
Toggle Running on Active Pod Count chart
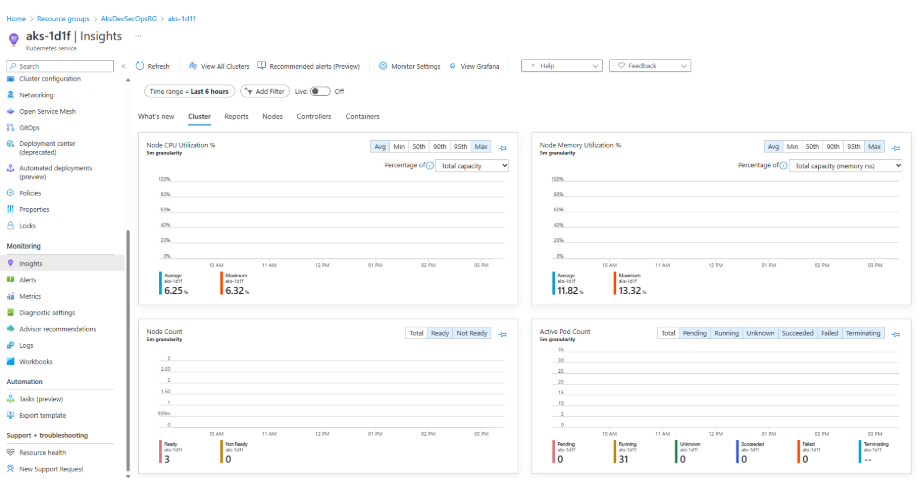(x=726, y=333)
